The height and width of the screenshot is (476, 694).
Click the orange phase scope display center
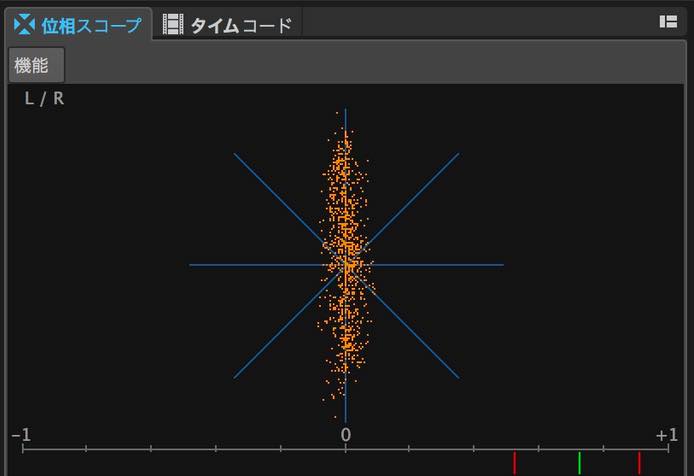point(346,265)
